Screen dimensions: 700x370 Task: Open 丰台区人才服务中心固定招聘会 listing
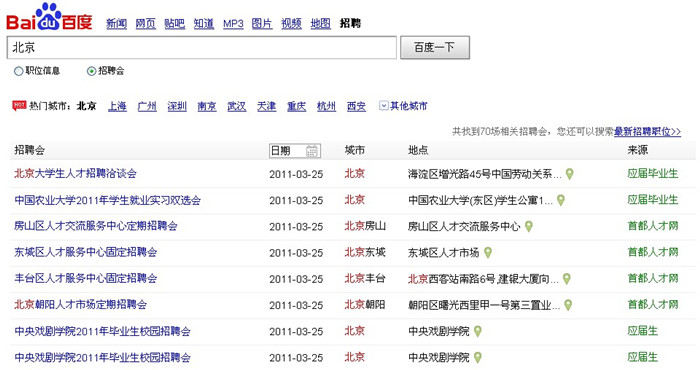point(85,279)
